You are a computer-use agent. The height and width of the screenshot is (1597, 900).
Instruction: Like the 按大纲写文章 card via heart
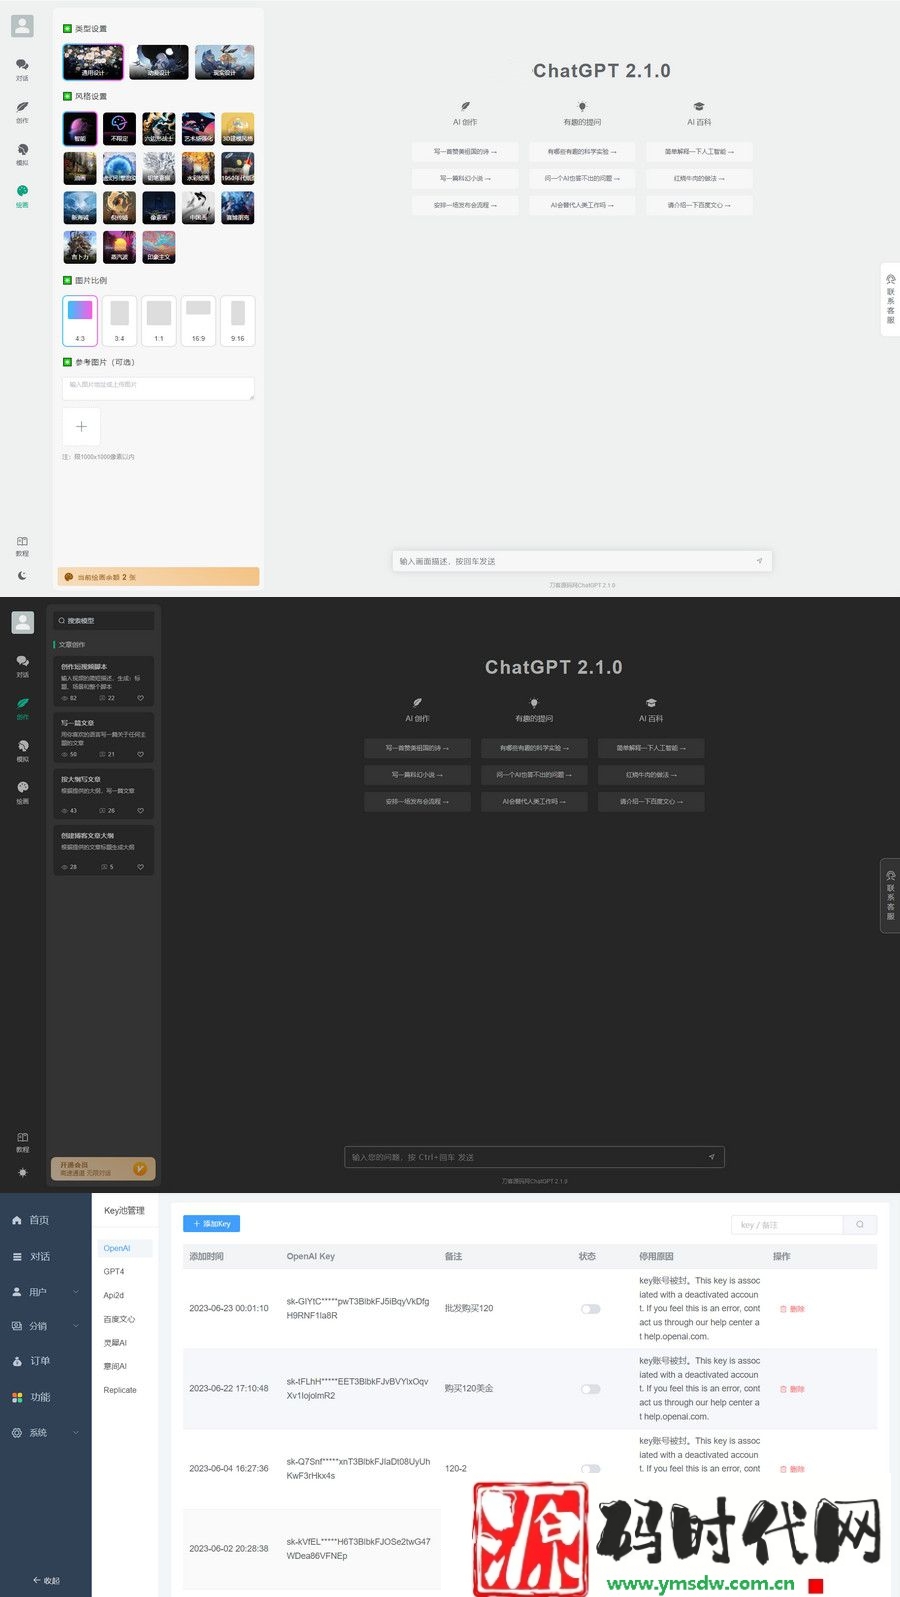click(140, 810)
